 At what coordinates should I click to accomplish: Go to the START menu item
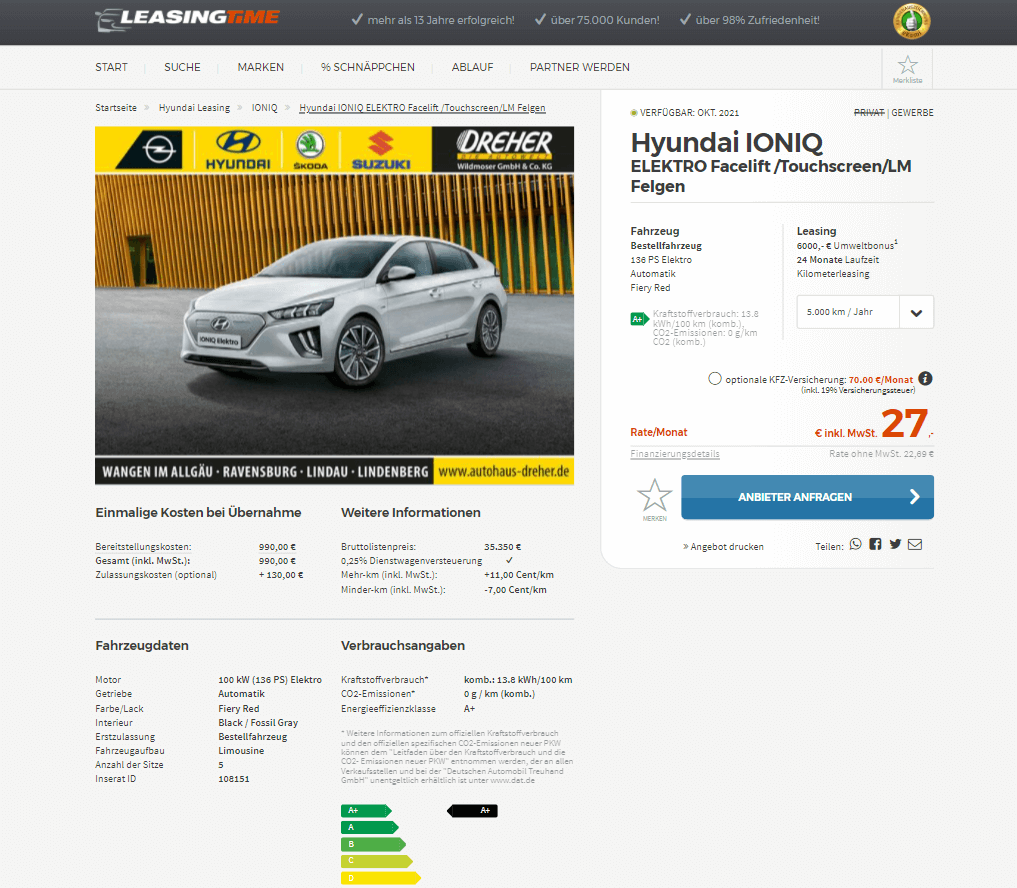(x=112, y=67)
